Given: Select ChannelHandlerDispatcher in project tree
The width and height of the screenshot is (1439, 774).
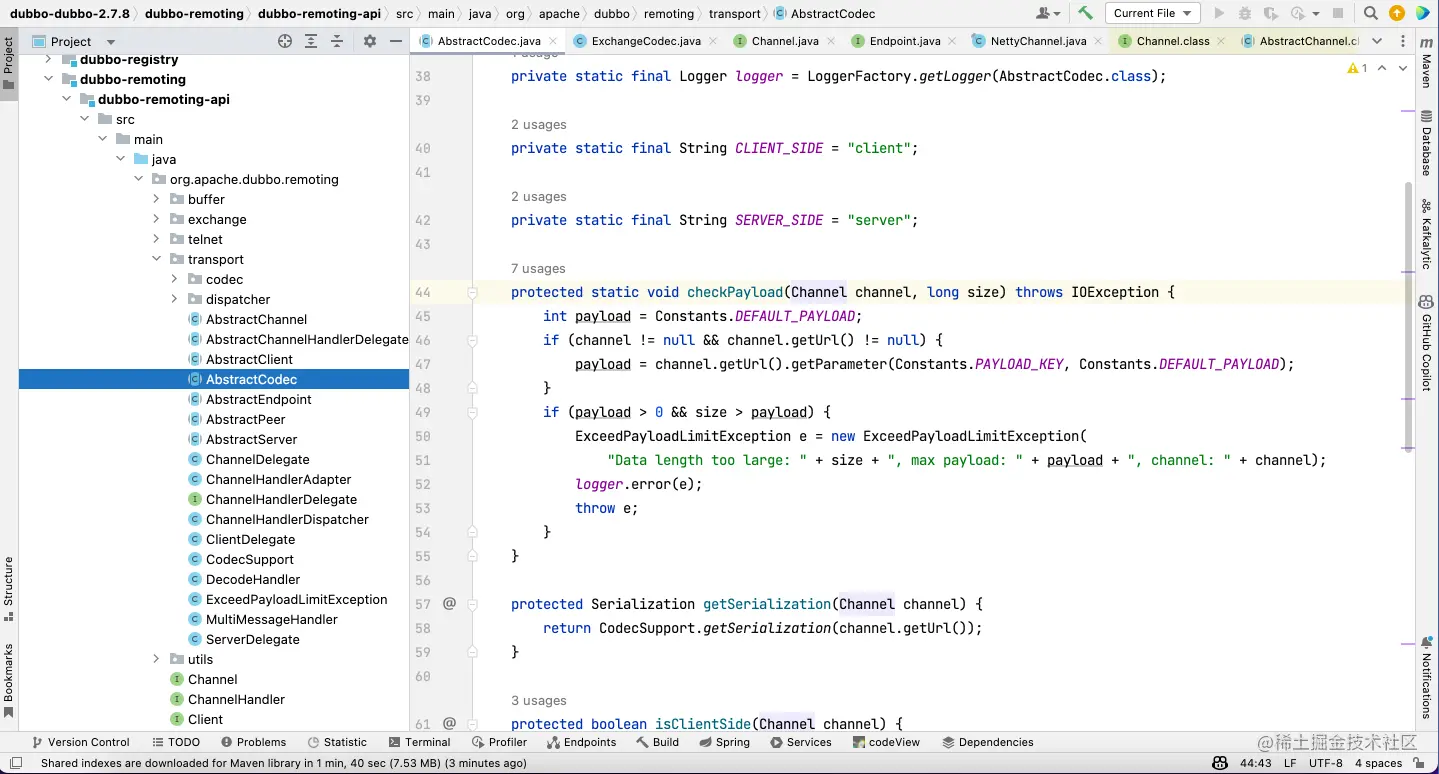Looking at the screenshot, I should click(x=287, y=519).
